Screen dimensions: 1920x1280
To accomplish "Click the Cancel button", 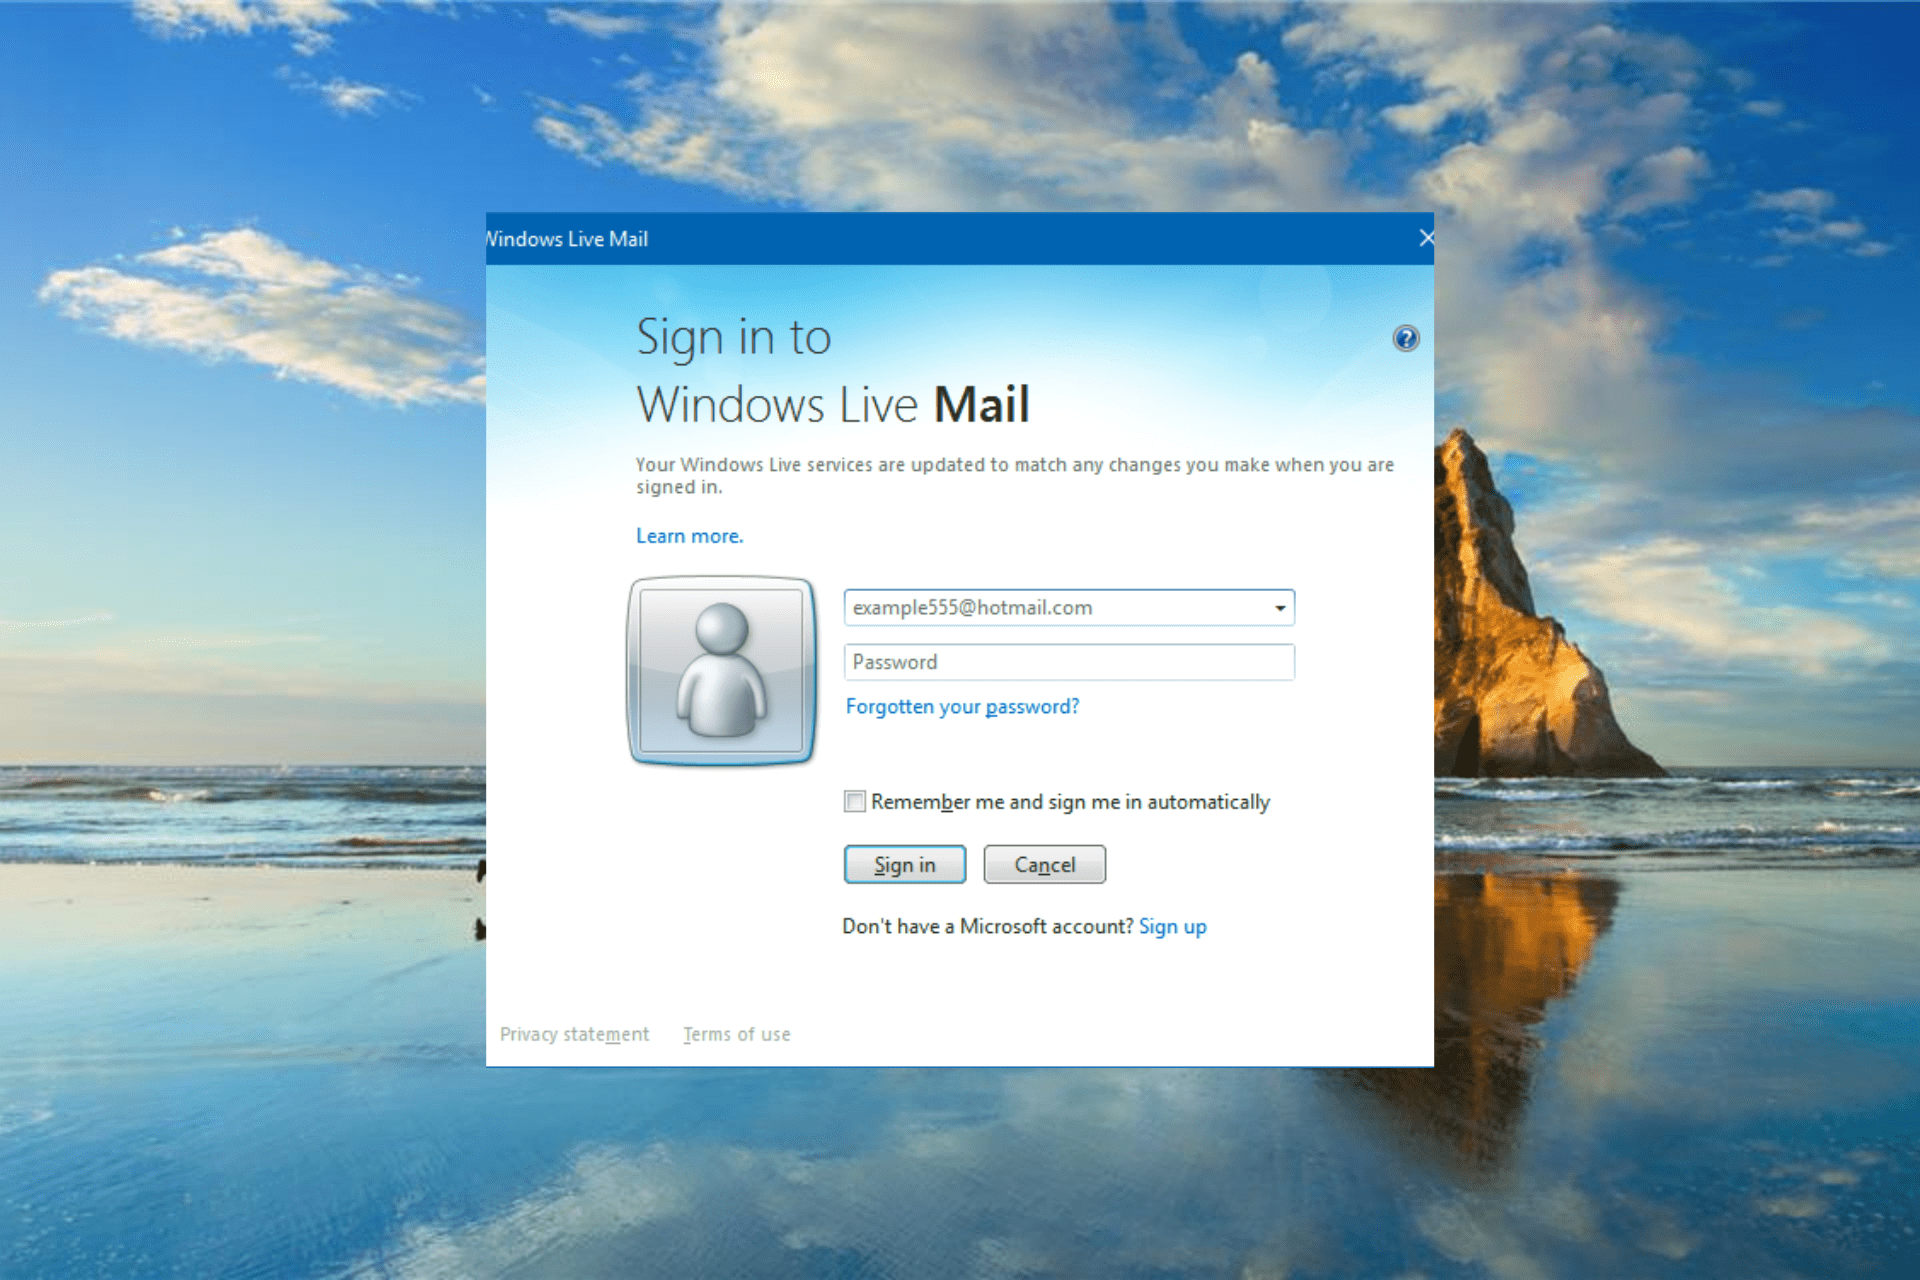I will [x=1045, y=864].
